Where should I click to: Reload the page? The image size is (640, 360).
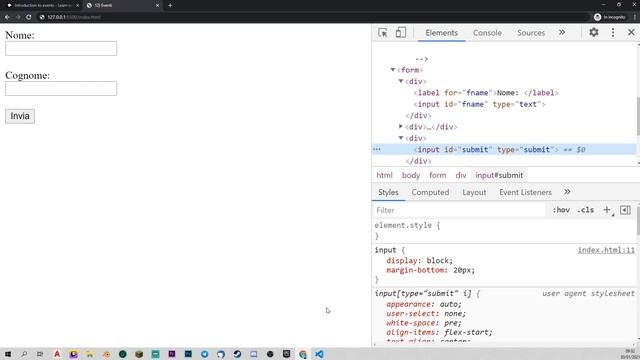(29, 17)
